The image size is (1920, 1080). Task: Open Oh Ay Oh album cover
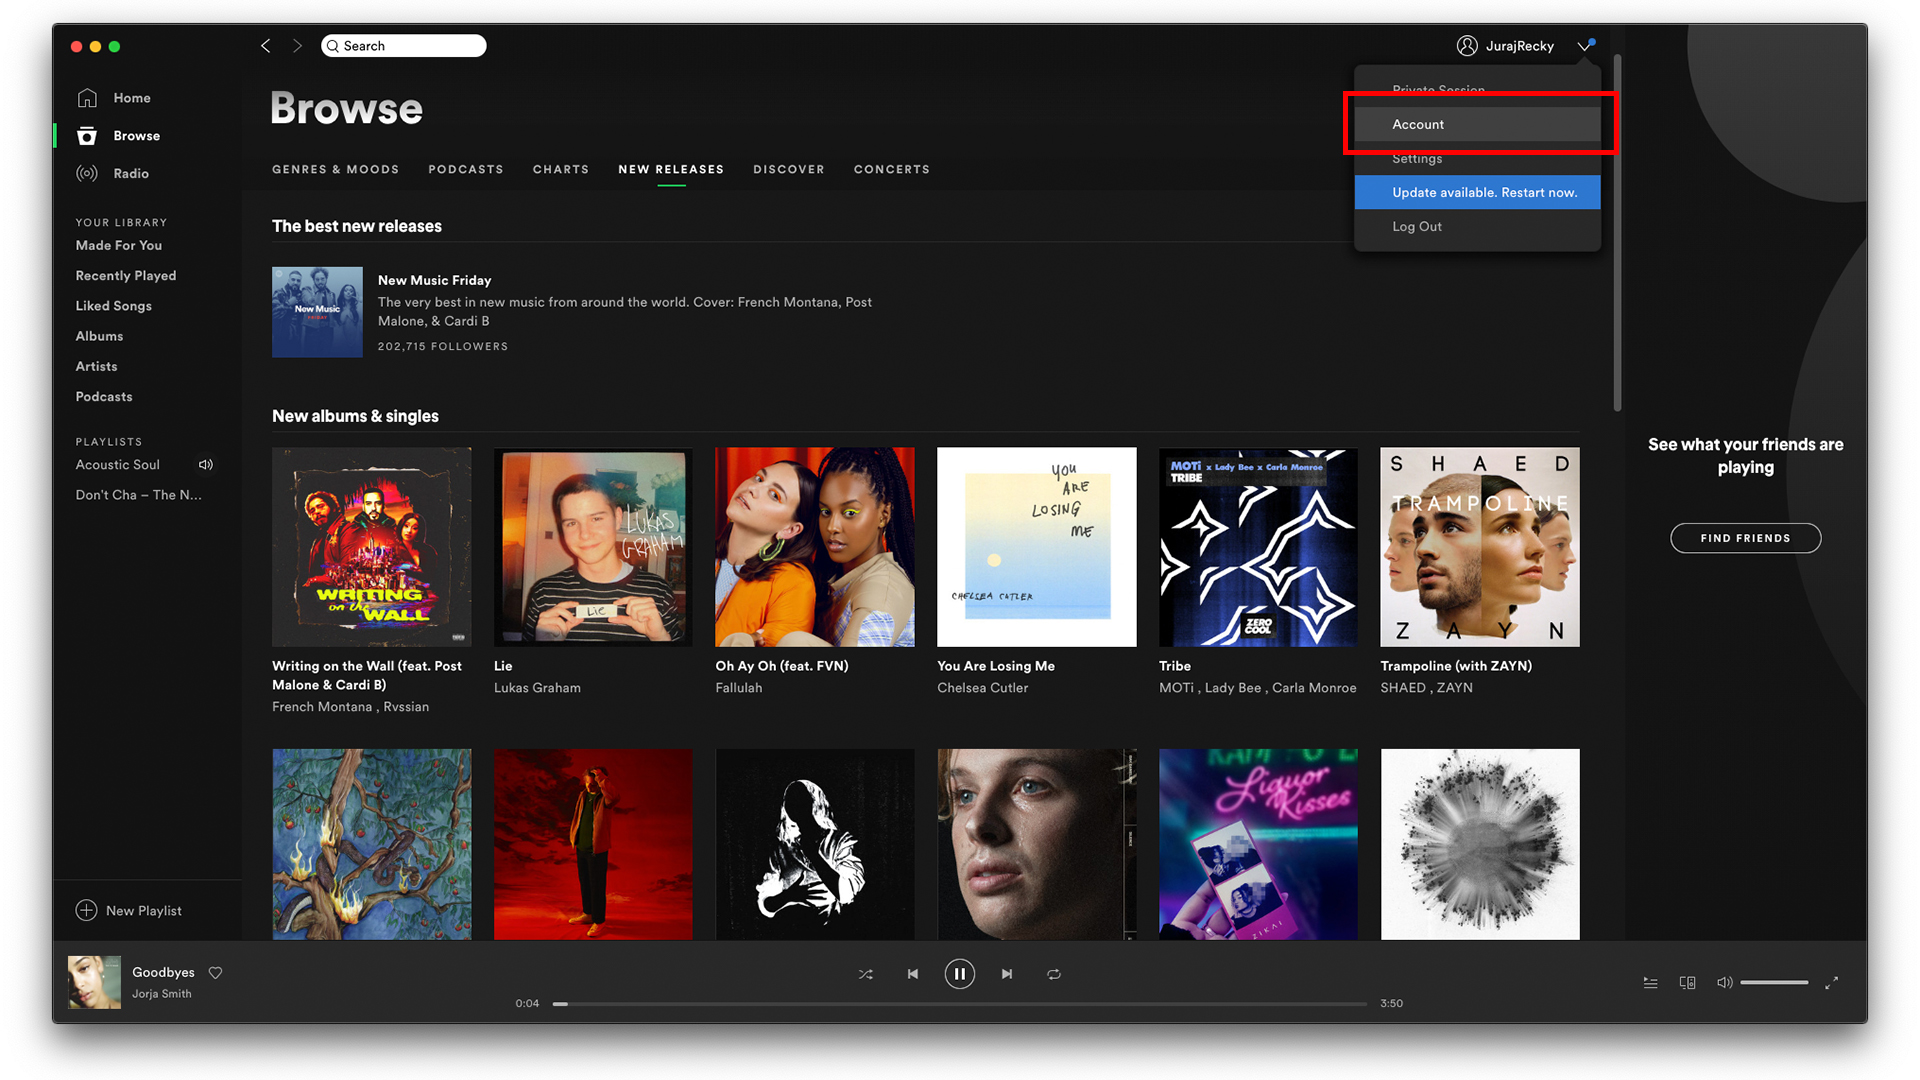pos(815,547)
